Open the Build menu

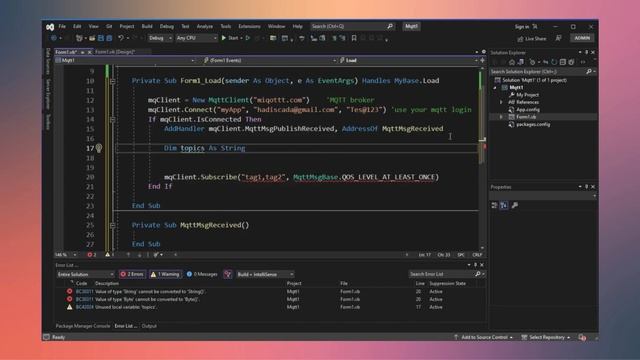coord(147,26)
